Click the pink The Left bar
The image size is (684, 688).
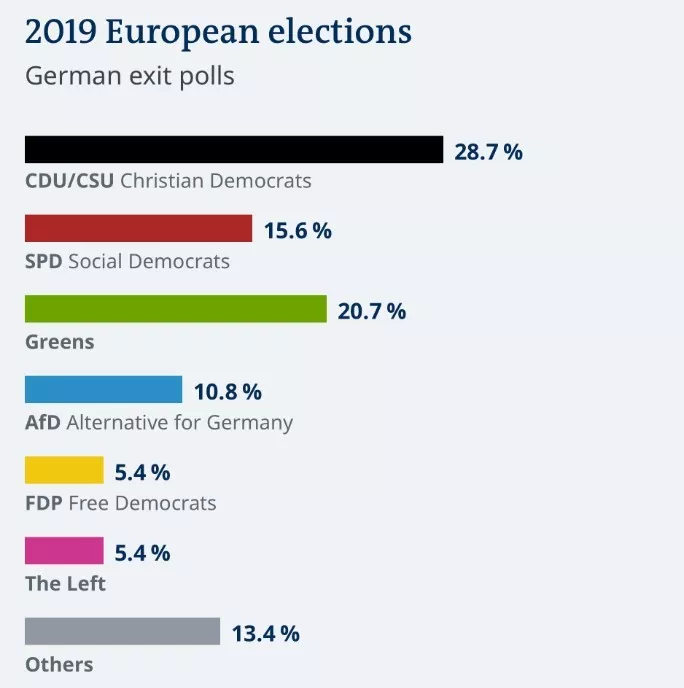pyautogui.click(x=64, y=551)
